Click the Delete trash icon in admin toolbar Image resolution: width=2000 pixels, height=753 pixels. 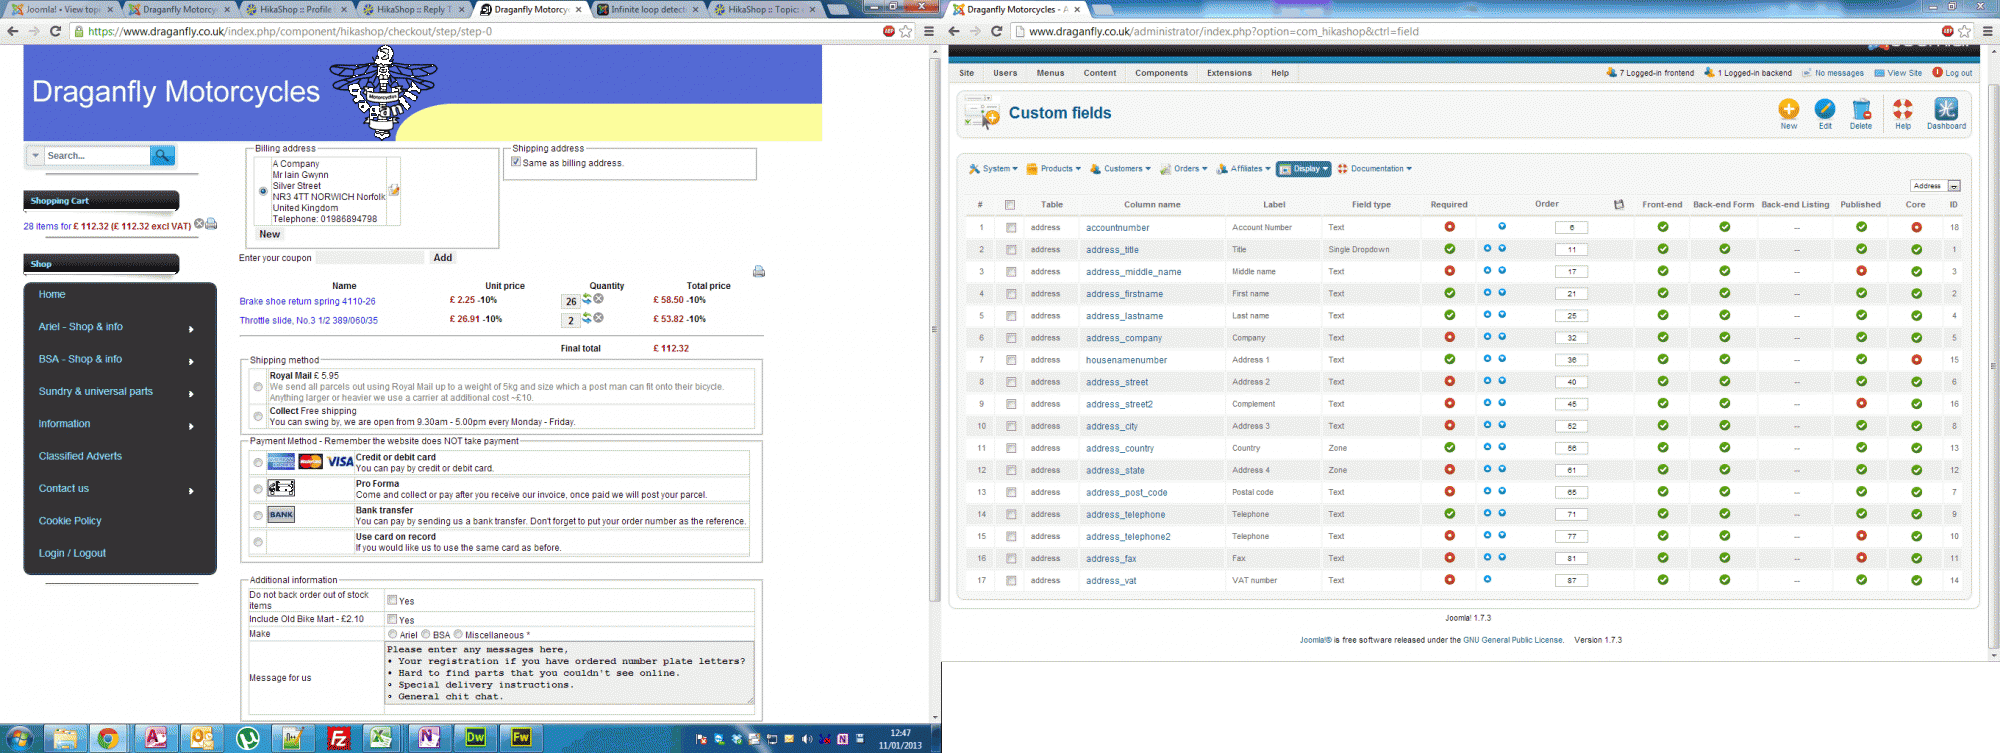click(1861, 113)
